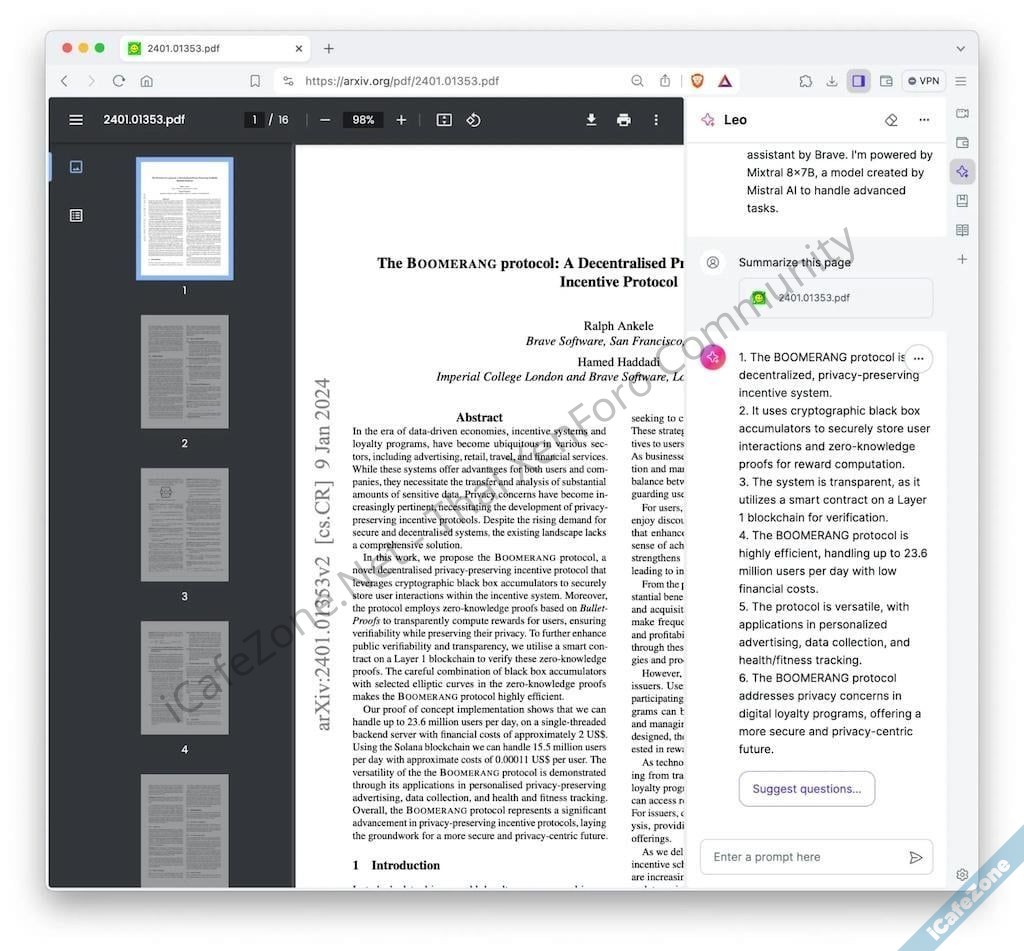The height and width of the screenshot is (951, 1024).
Task: Show document outline view in sidebar
Action: (x=76, y=215)
